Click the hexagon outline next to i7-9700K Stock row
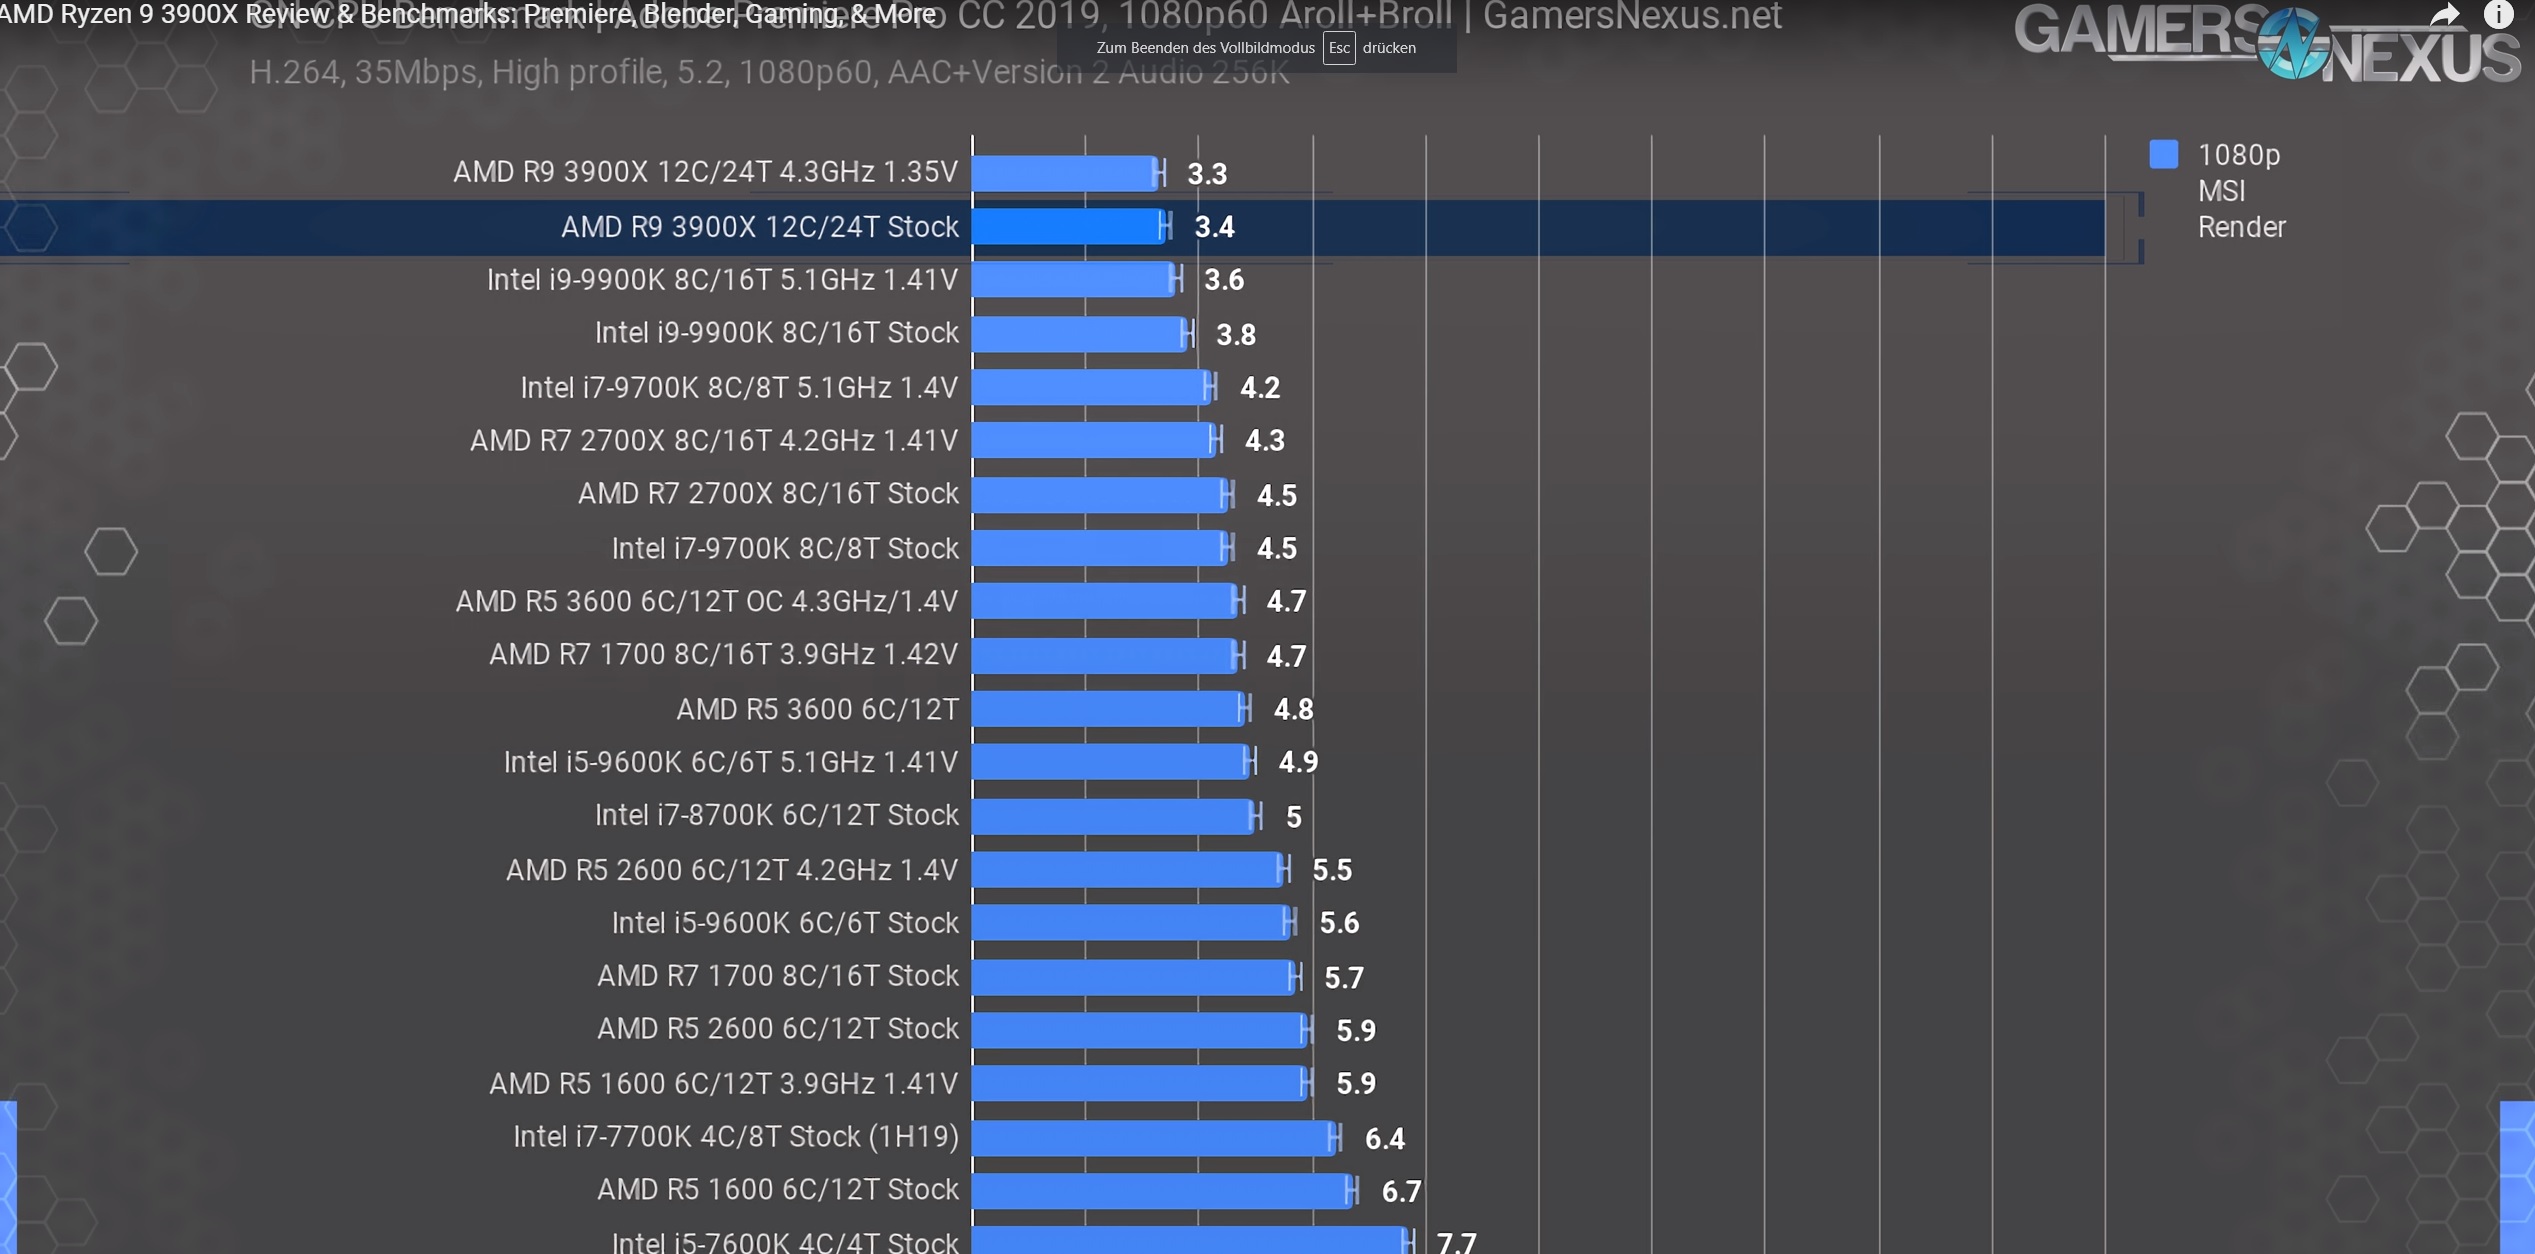This screenshot has height=1254, width=2535. (x=110, y=551)
